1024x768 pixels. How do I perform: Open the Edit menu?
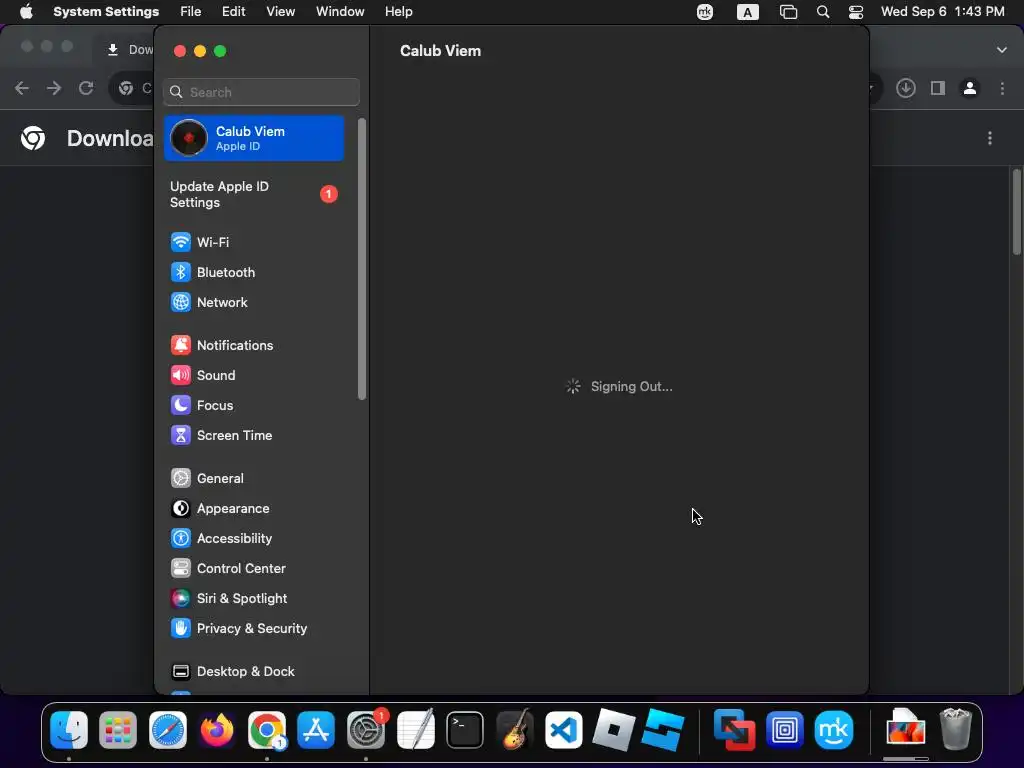[x=233, y=12]
